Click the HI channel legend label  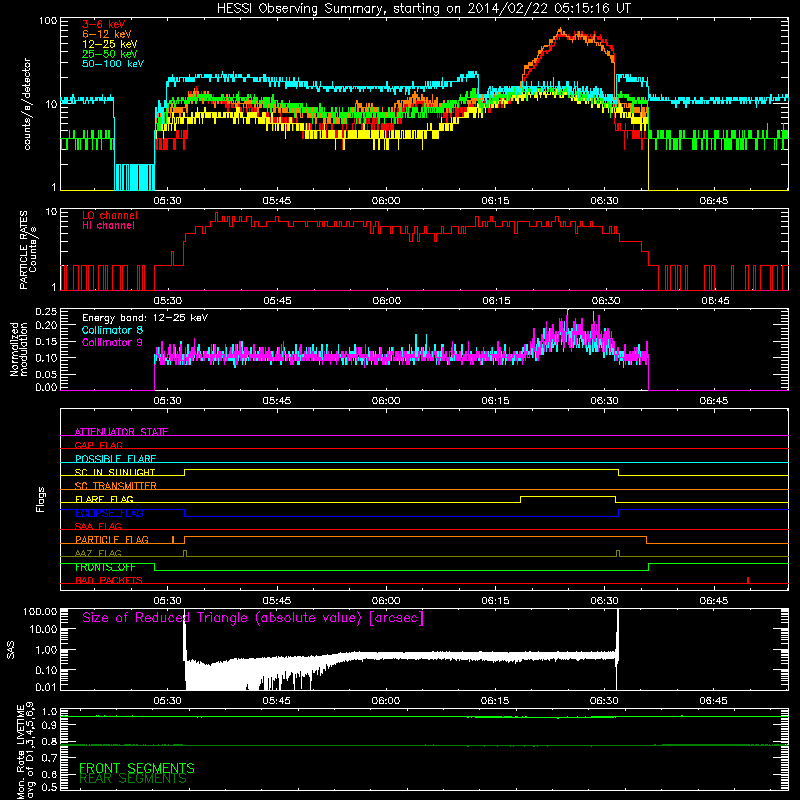108,225
